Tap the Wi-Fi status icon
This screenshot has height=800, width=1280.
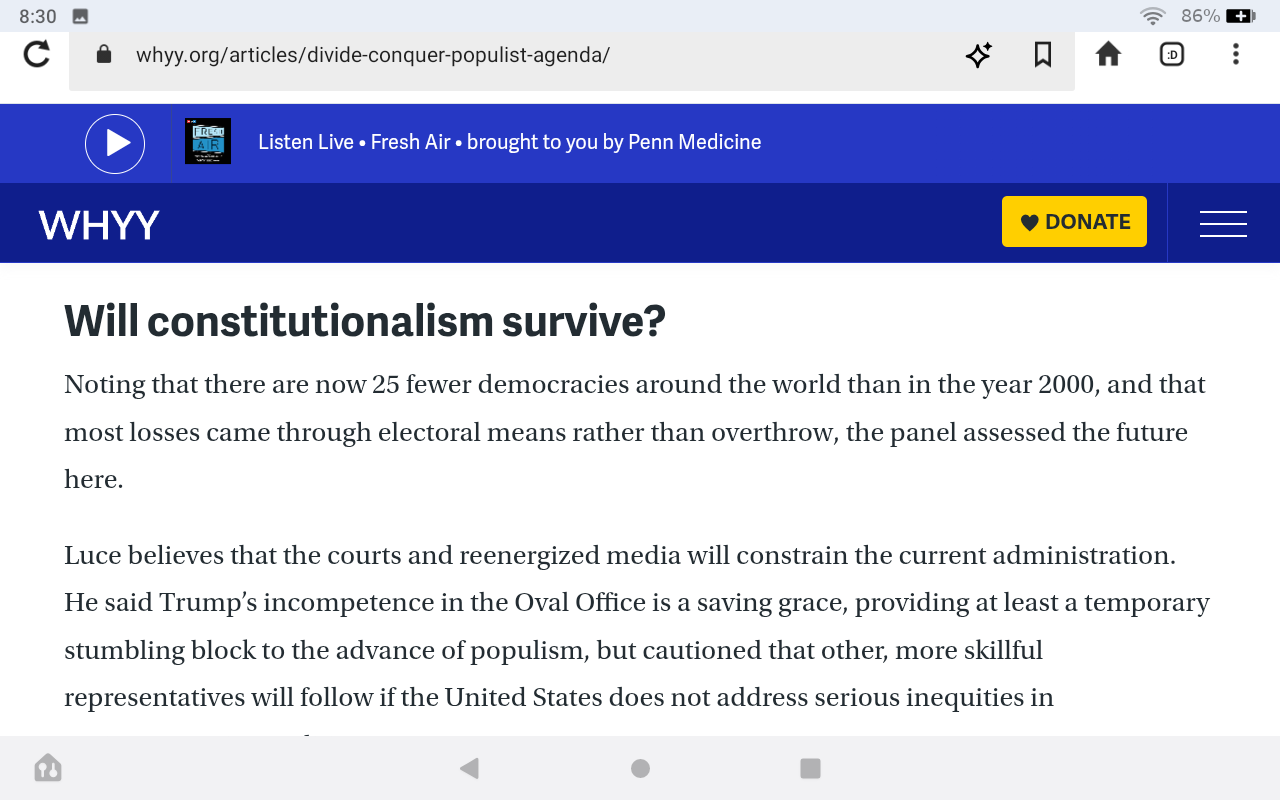tap(1153, 16)
